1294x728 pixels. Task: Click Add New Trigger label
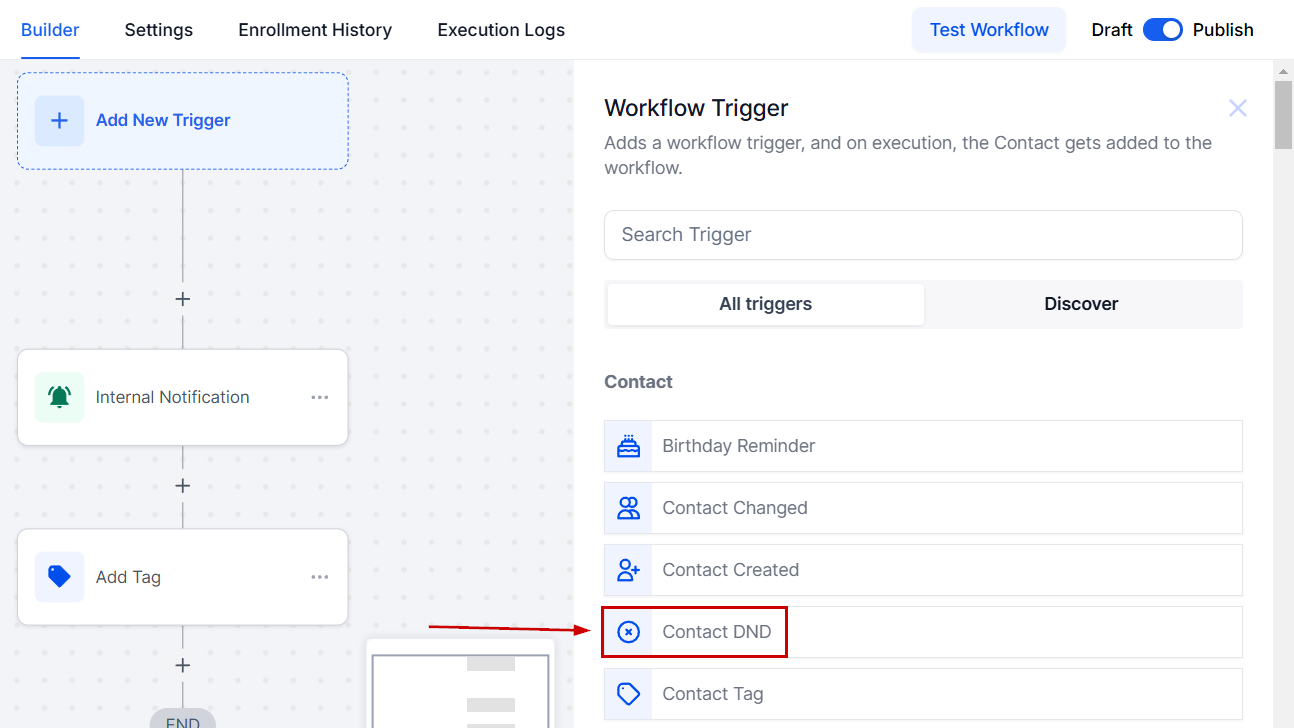[163, 120]
